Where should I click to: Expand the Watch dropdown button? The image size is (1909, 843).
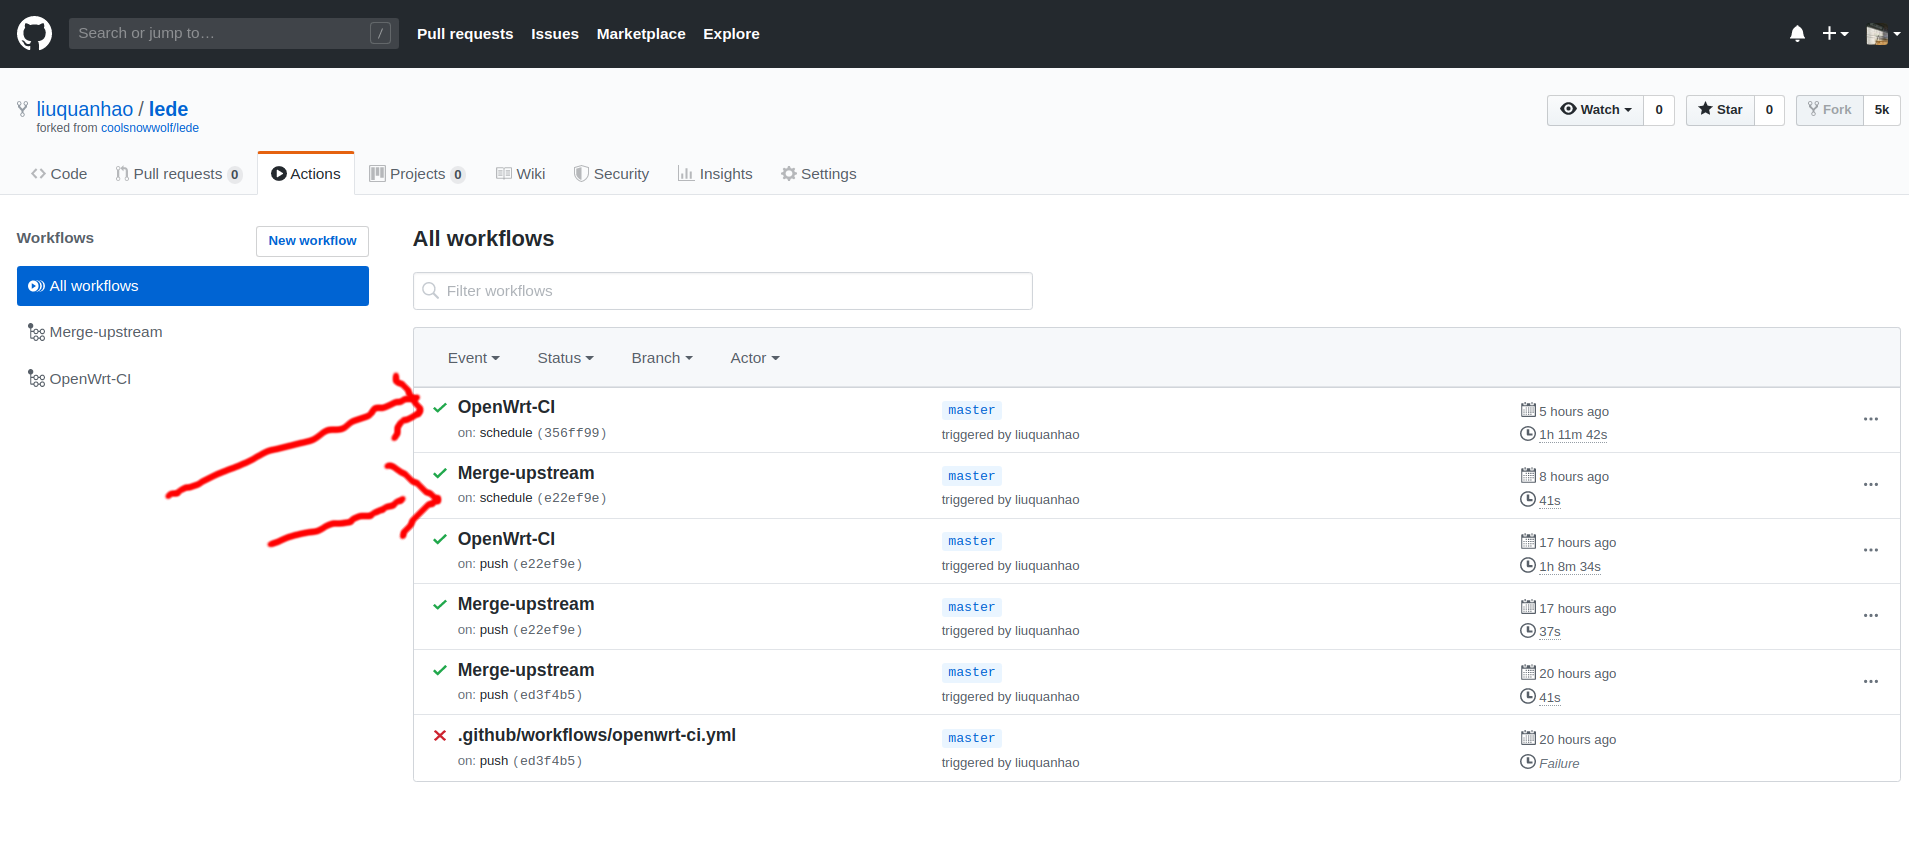point(1595,110)
